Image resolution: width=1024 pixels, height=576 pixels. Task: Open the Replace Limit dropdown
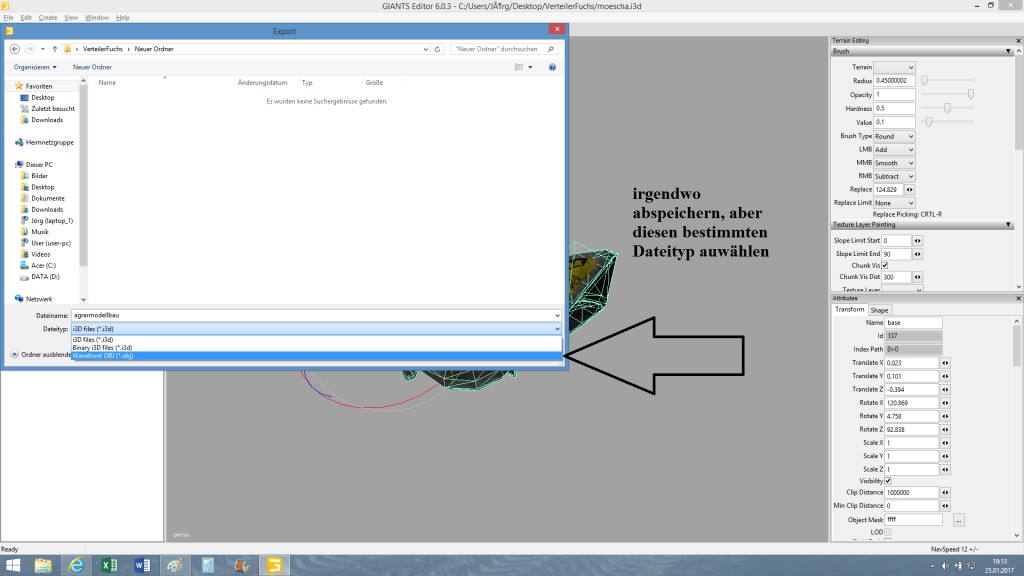pyautogui.click(x=894, y=203)
